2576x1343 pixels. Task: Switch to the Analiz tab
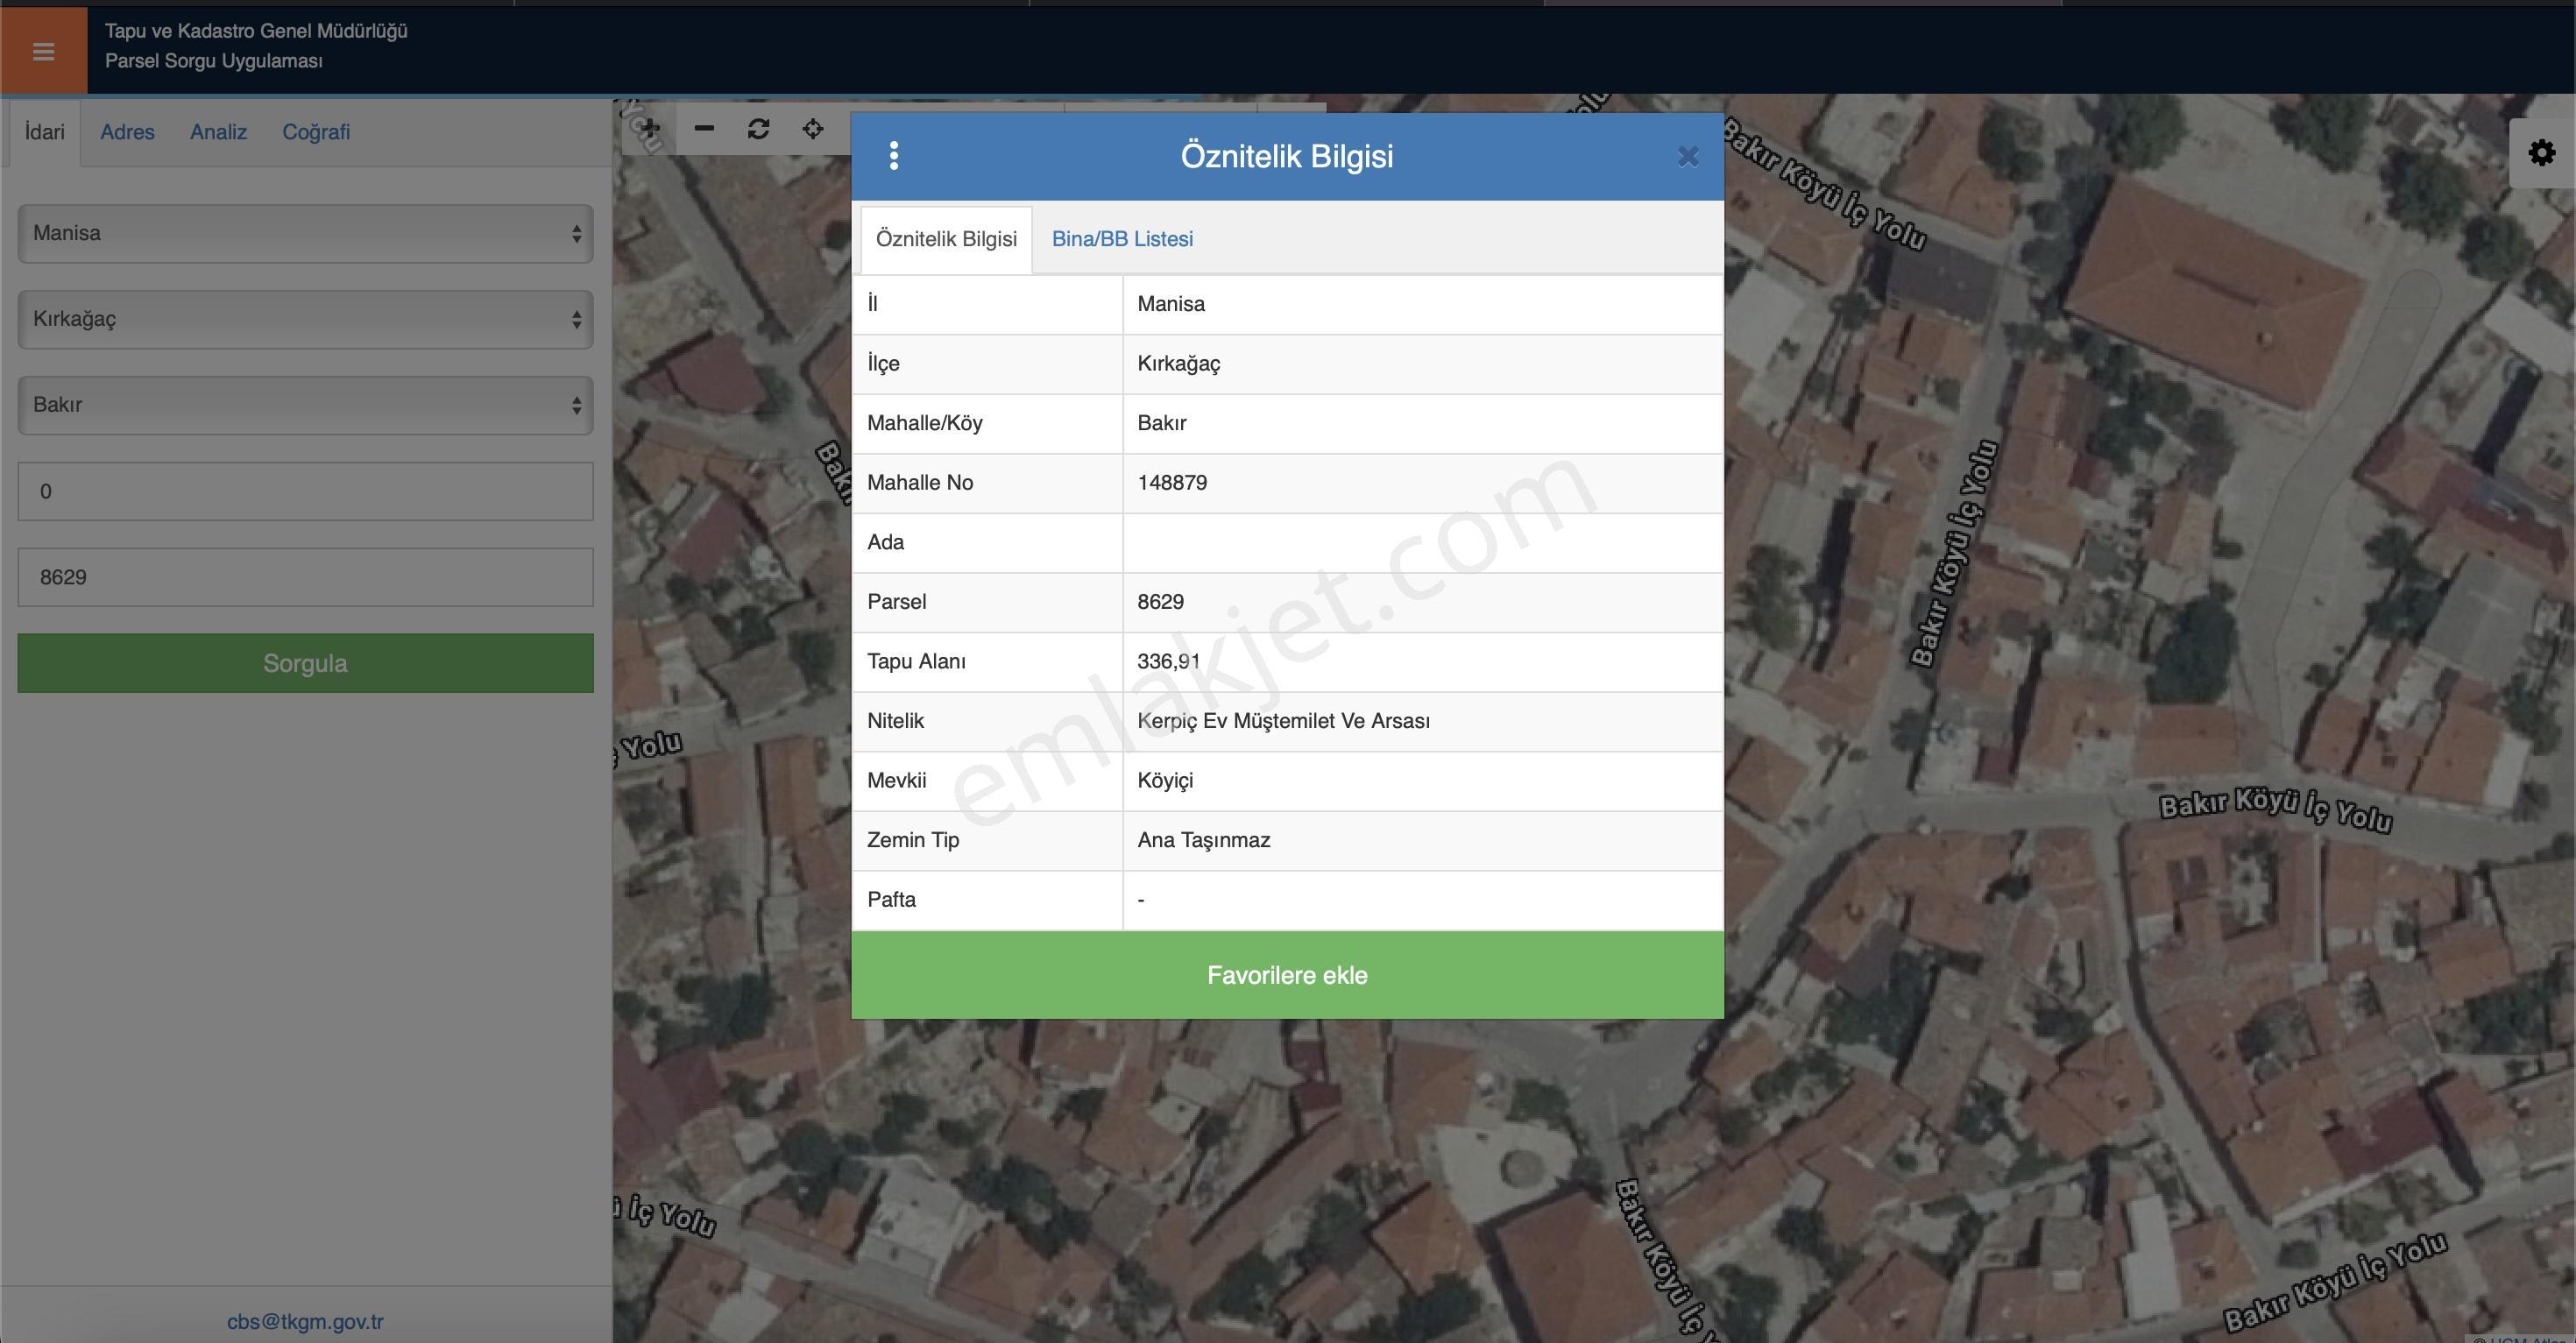(218, 132)
